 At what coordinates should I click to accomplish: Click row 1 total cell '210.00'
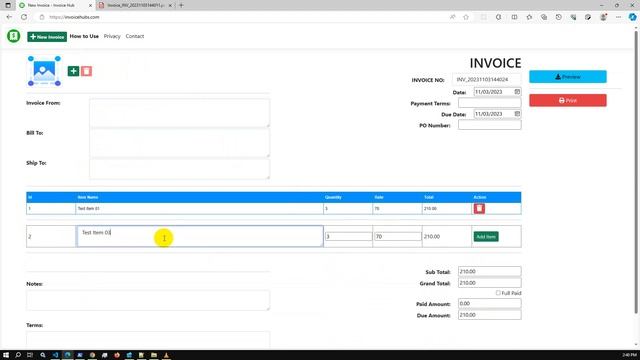[x=447, y=209]
